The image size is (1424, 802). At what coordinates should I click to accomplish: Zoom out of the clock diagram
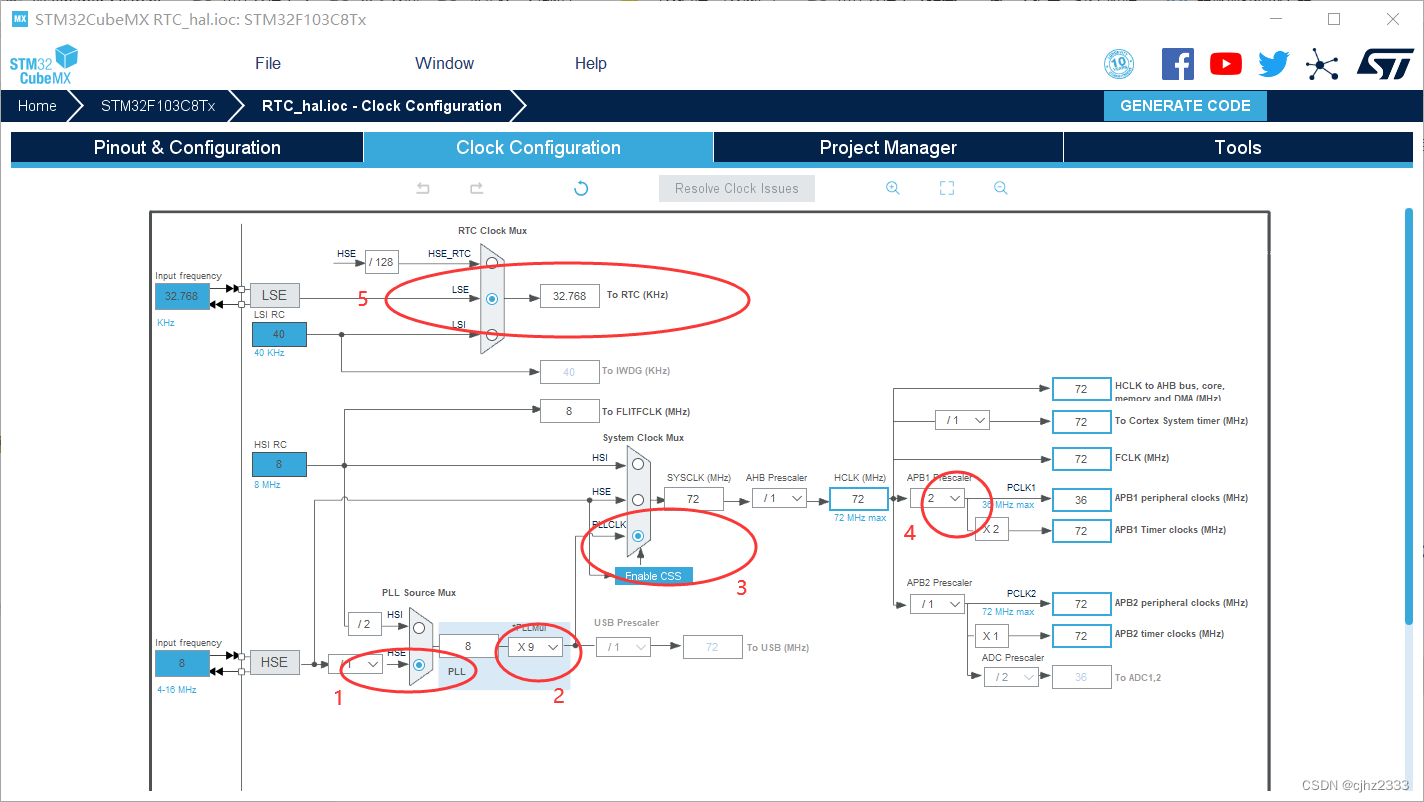coord(1000,188)
